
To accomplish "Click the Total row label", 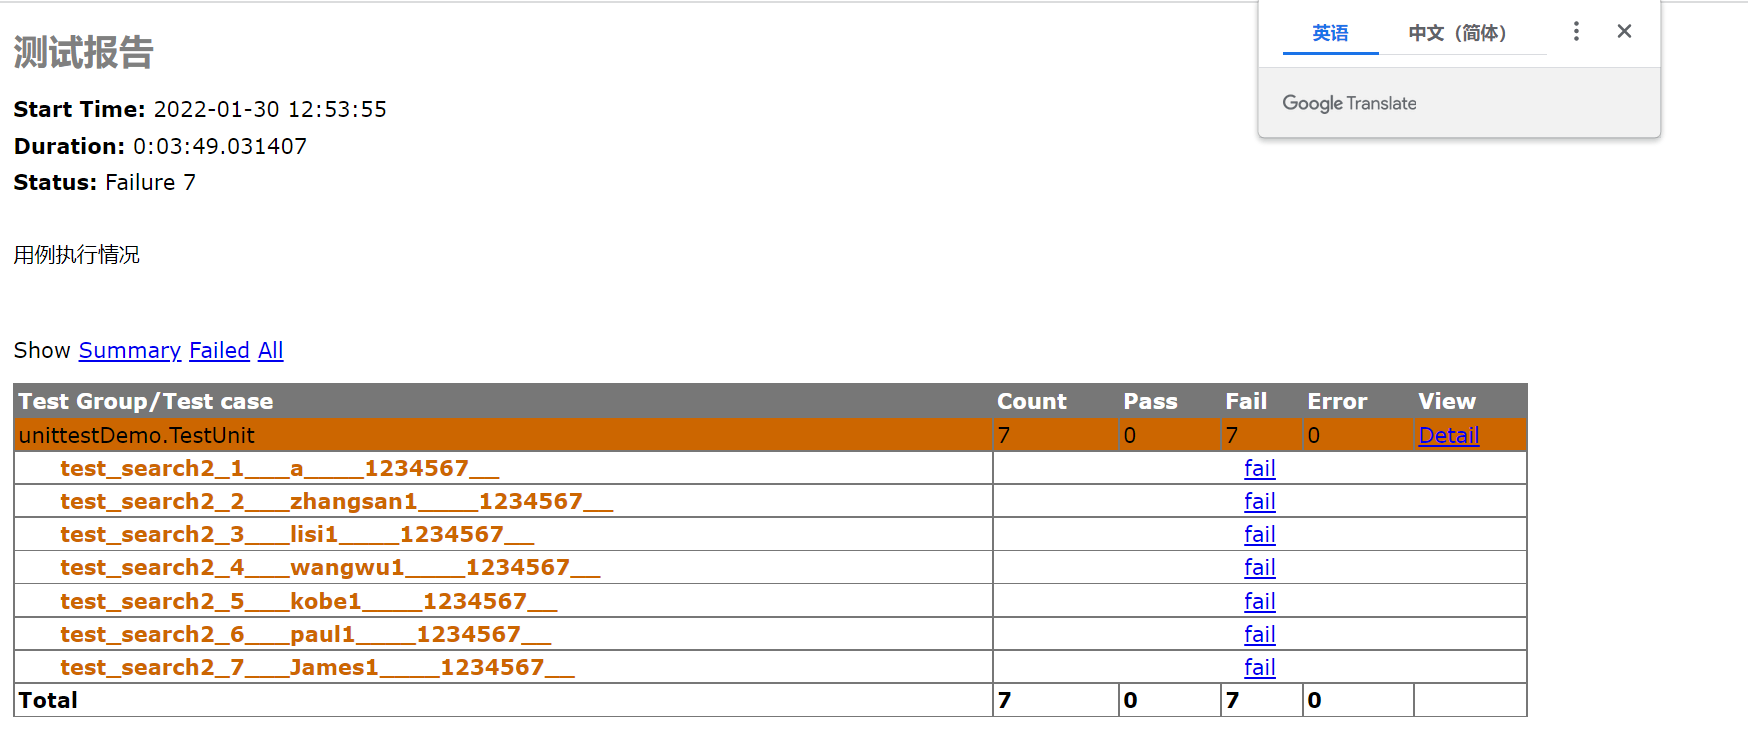I will tap(48, 700).
